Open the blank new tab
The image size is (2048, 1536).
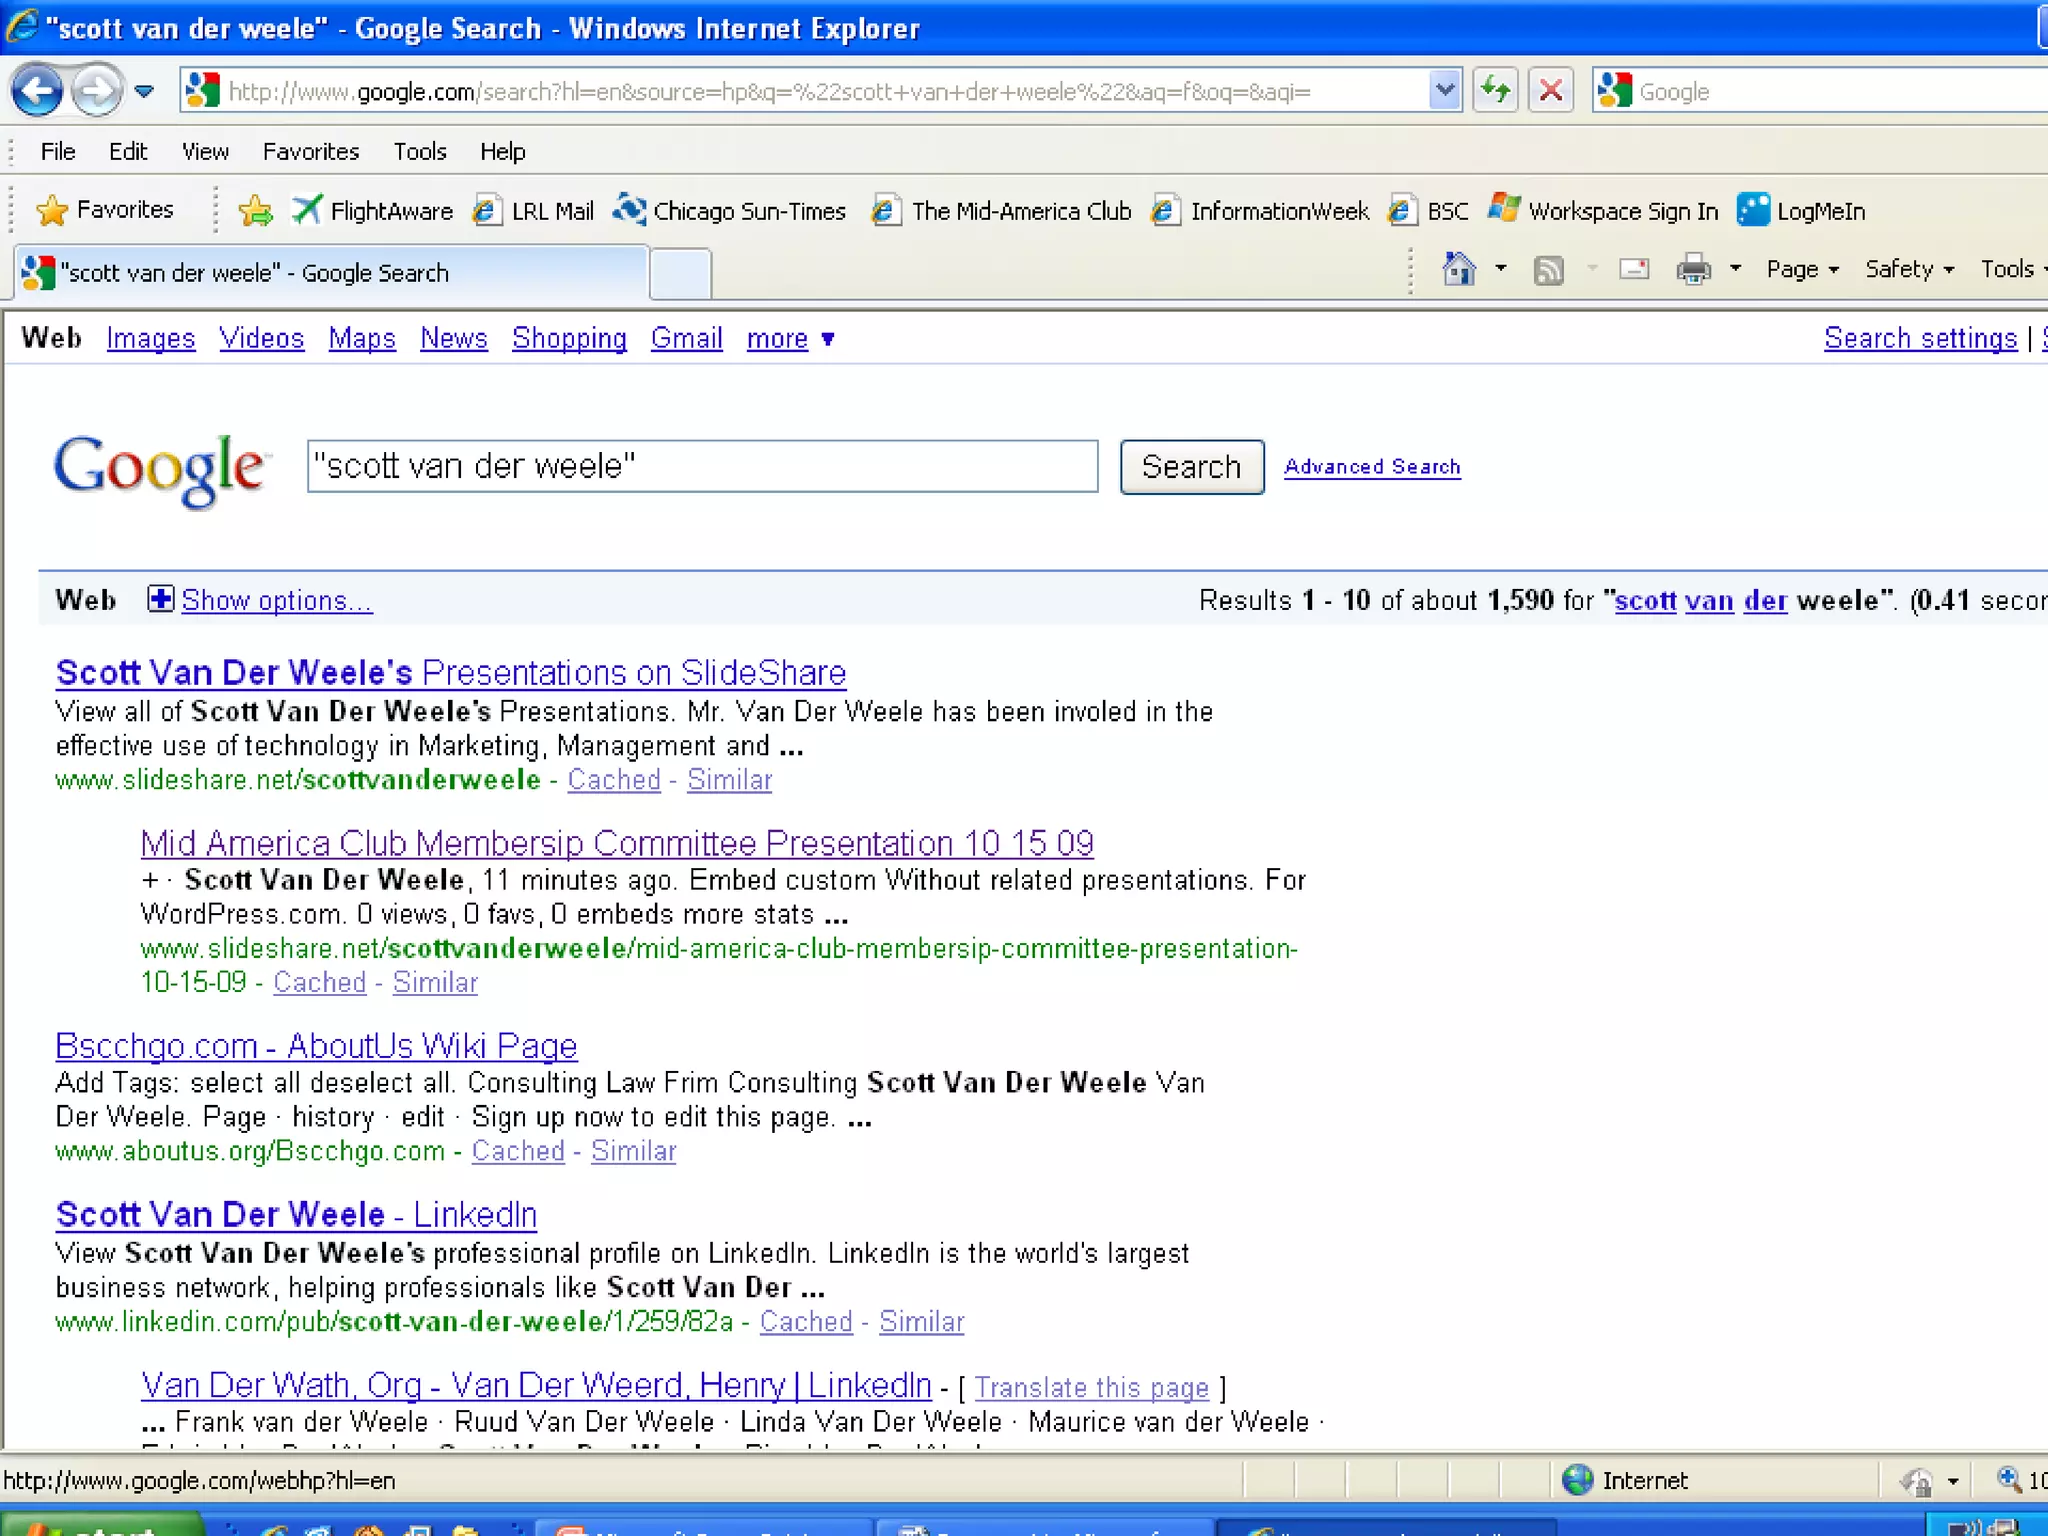(680, 274)
